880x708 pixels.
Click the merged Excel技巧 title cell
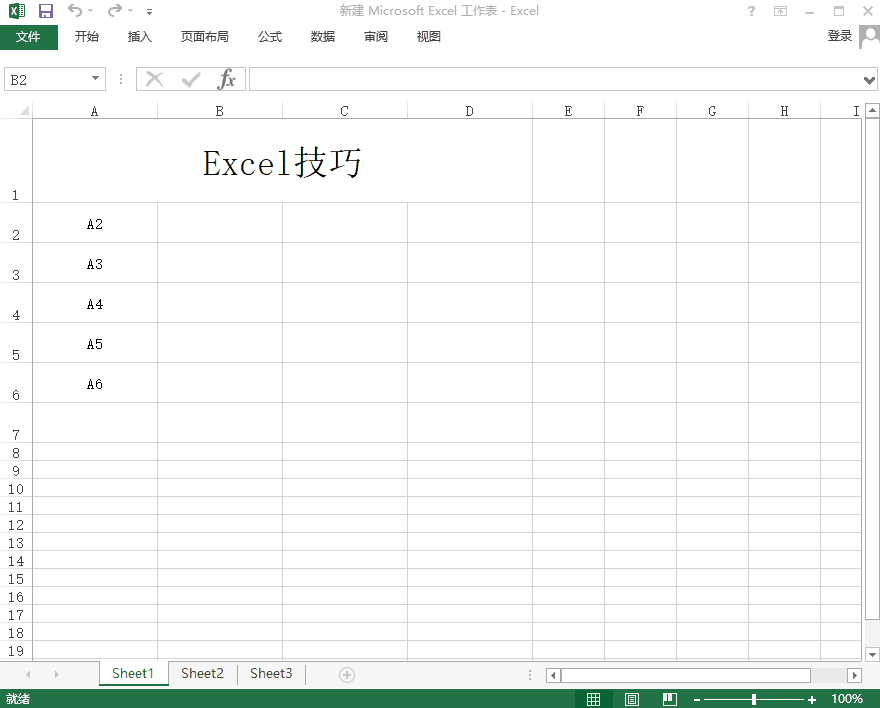[x=282, y=161]
